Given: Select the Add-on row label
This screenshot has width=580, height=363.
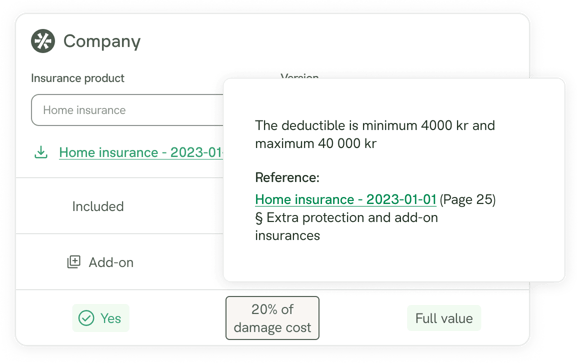Looking at the screenshot, I should pos(111,262).
